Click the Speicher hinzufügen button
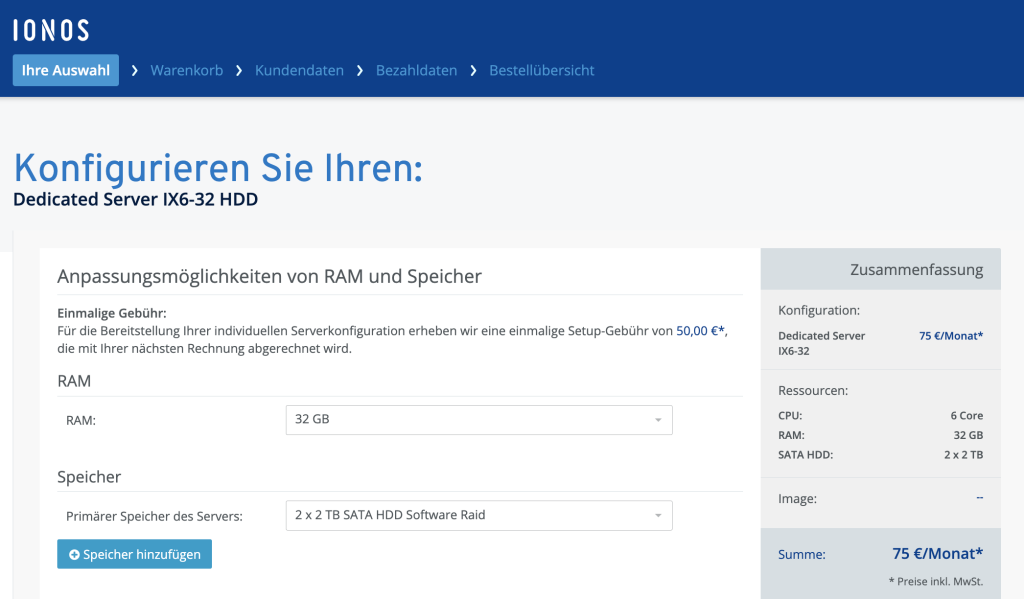The image size is (1024, 599). 134,553
